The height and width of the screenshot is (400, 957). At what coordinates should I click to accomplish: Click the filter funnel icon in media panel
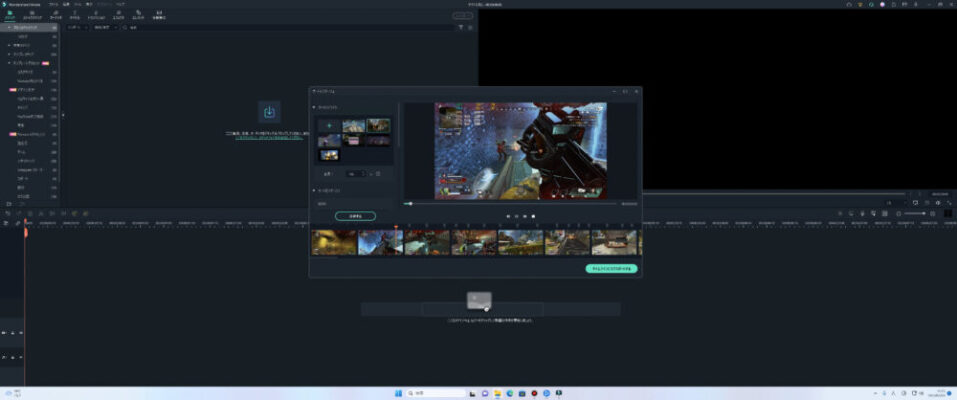pyautogui.click(x=461, y=27)
